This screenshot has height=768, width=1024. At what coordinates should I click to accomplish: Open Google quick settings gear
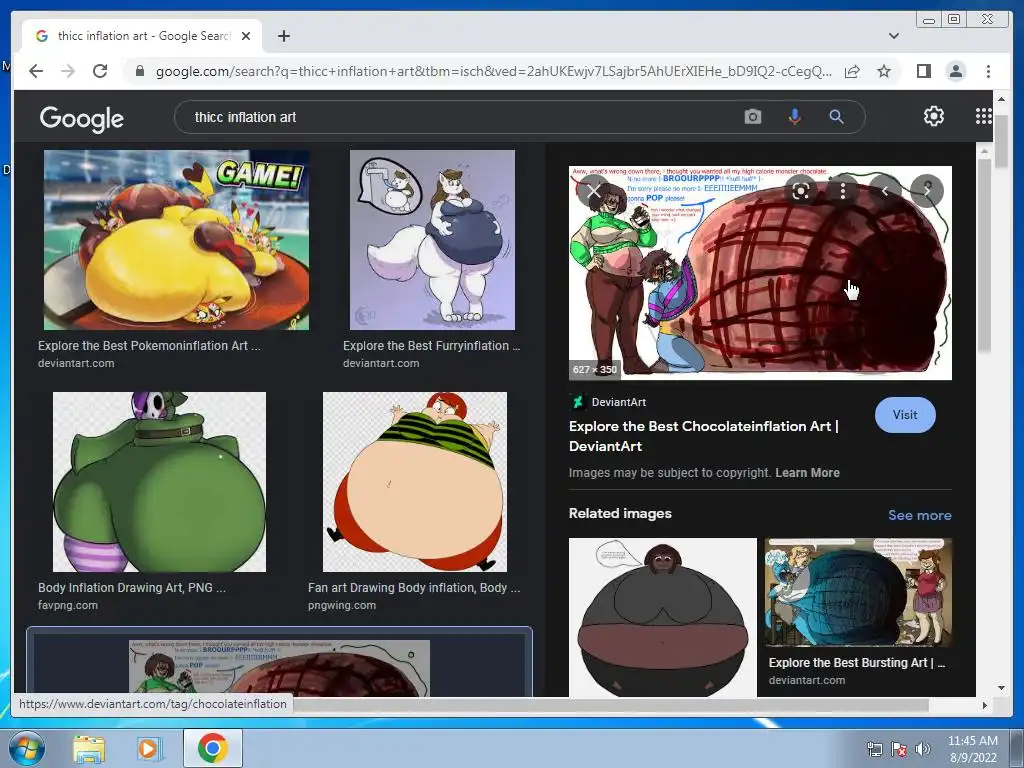[933, 116]
